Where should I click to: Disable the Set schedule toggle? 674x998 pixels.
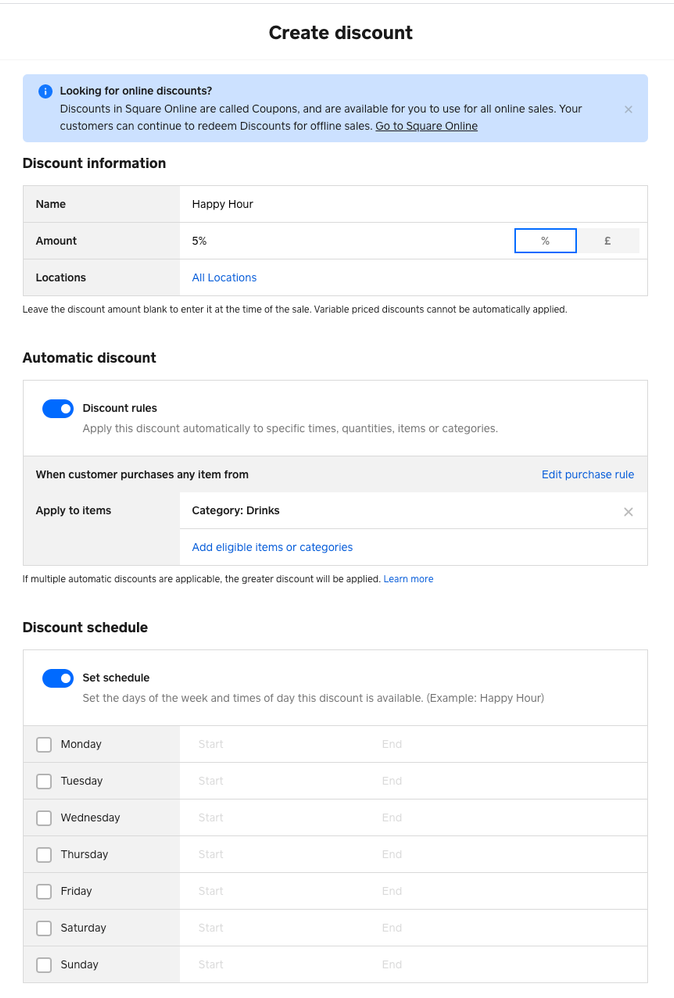click(x=58, y=678)
